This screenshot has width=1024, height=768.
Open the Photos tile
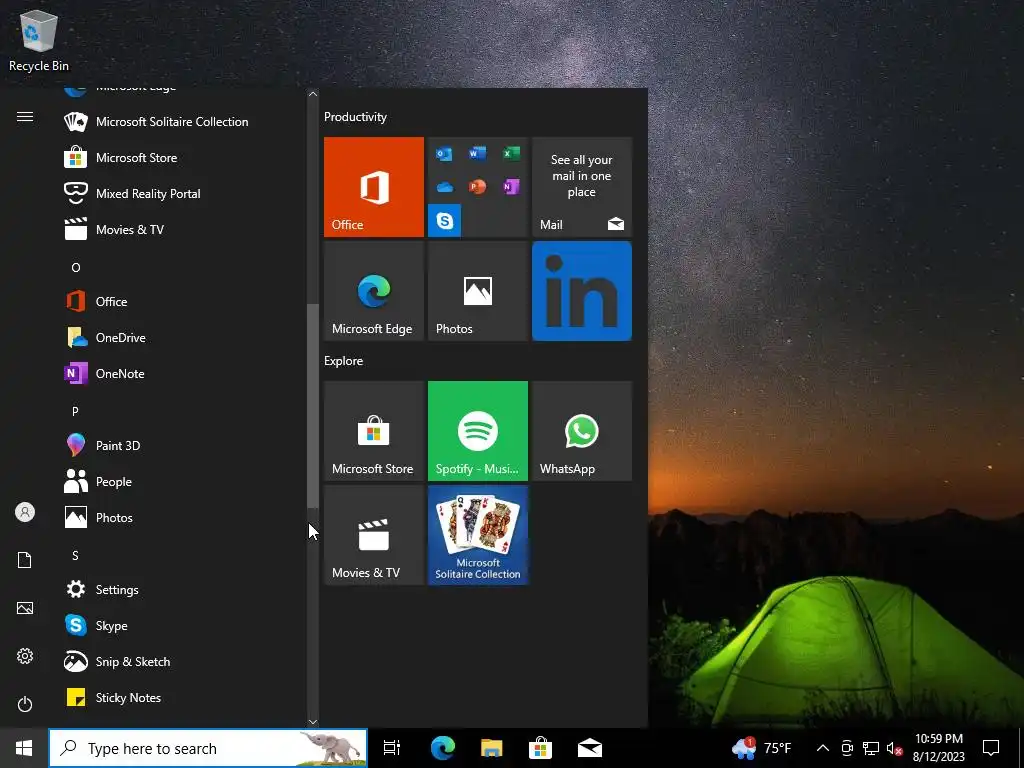[477, 291]
